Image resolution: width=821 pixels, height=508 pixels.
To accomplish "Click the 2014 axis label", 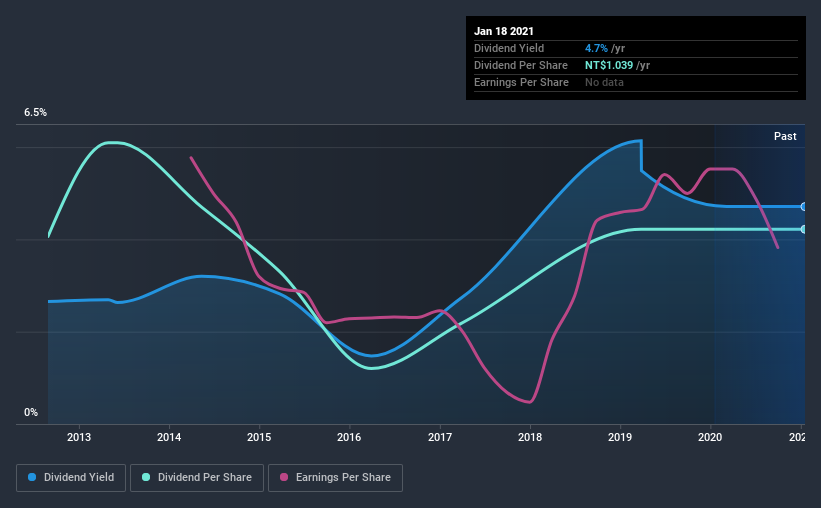I will pyautogui.click(x=169, y=437).
